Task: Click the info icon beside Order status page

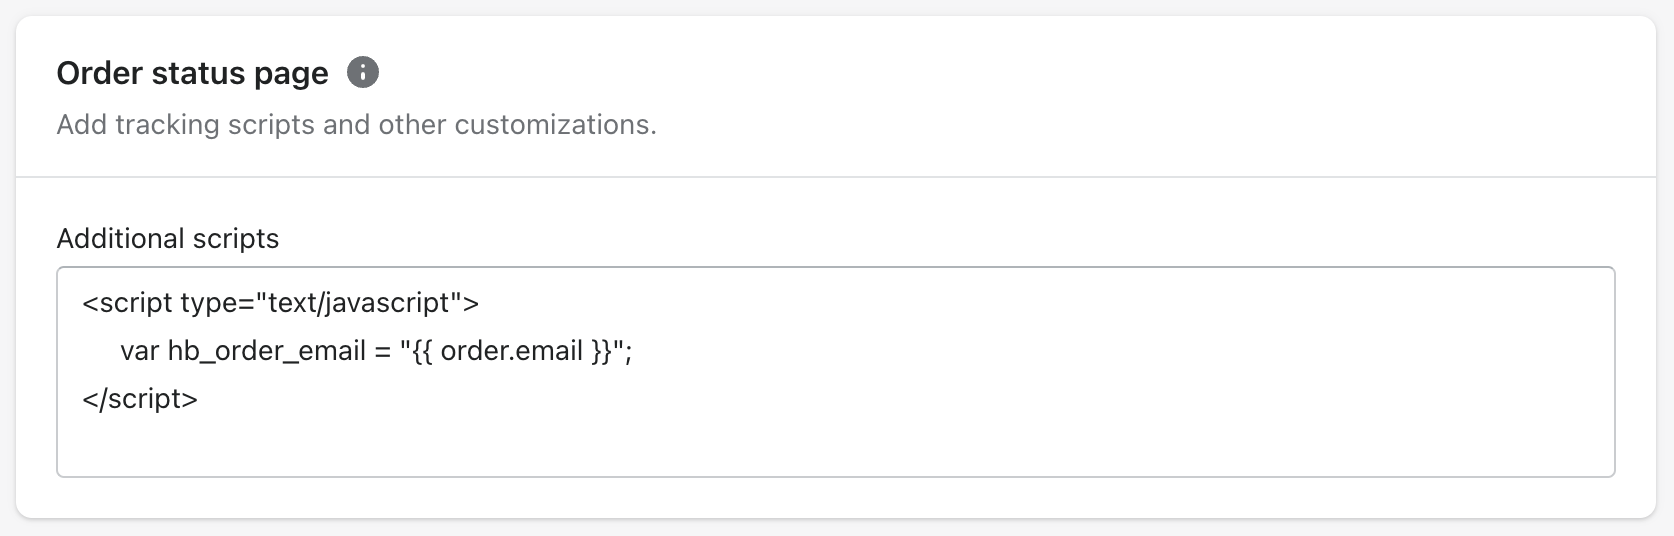Action: pos(363,72)
